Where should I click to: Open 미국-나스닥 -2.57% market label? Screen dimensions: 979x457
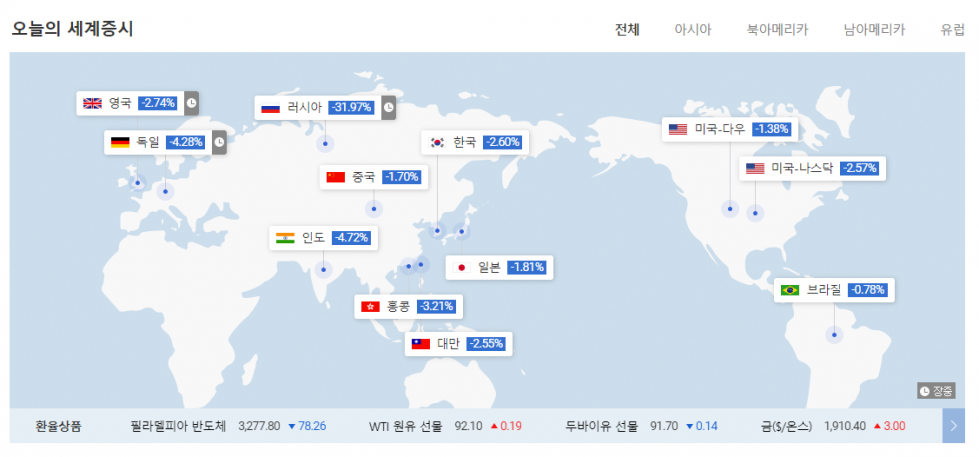[x=812, y=168]
